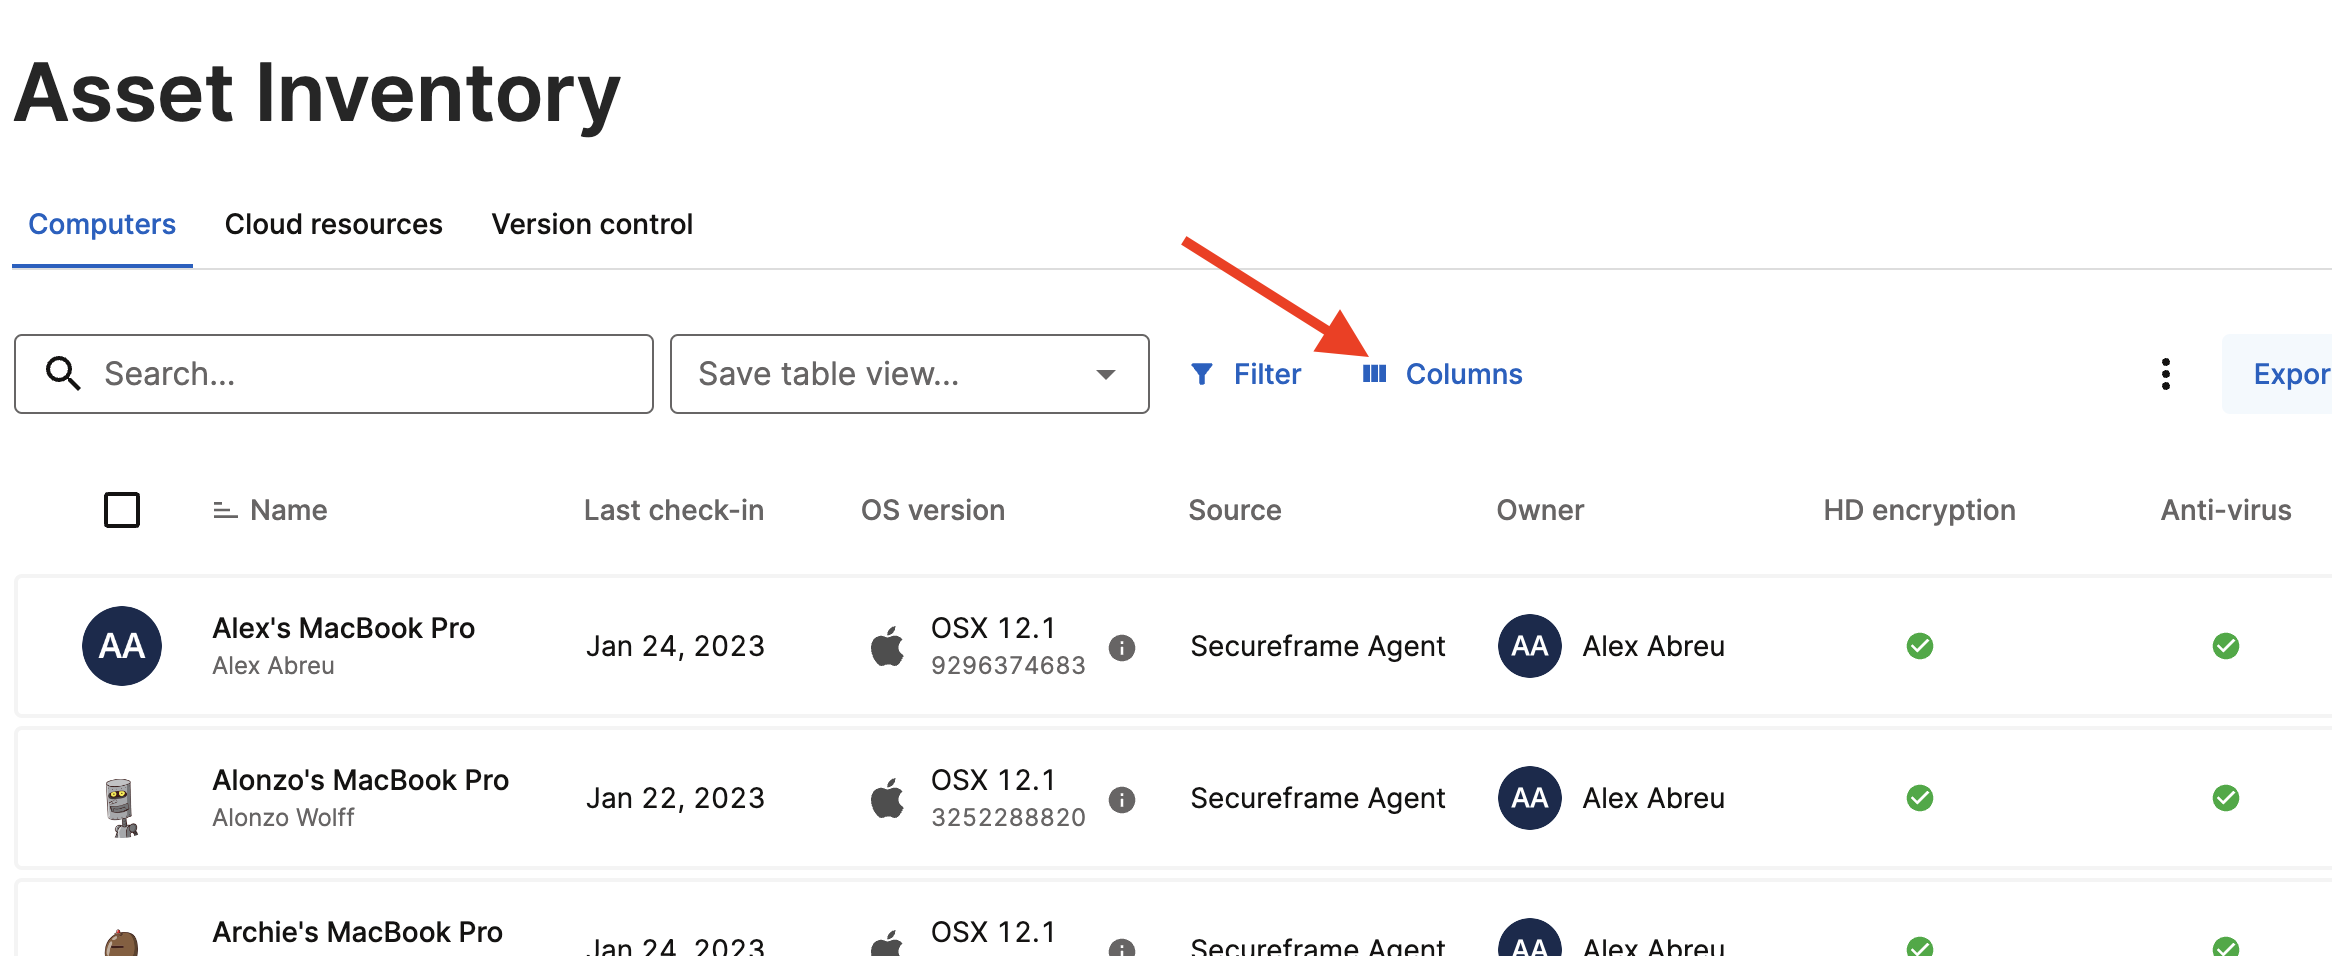2332x956 pixels.
Task: Click into the Search input field
Action: coord(333,374)
